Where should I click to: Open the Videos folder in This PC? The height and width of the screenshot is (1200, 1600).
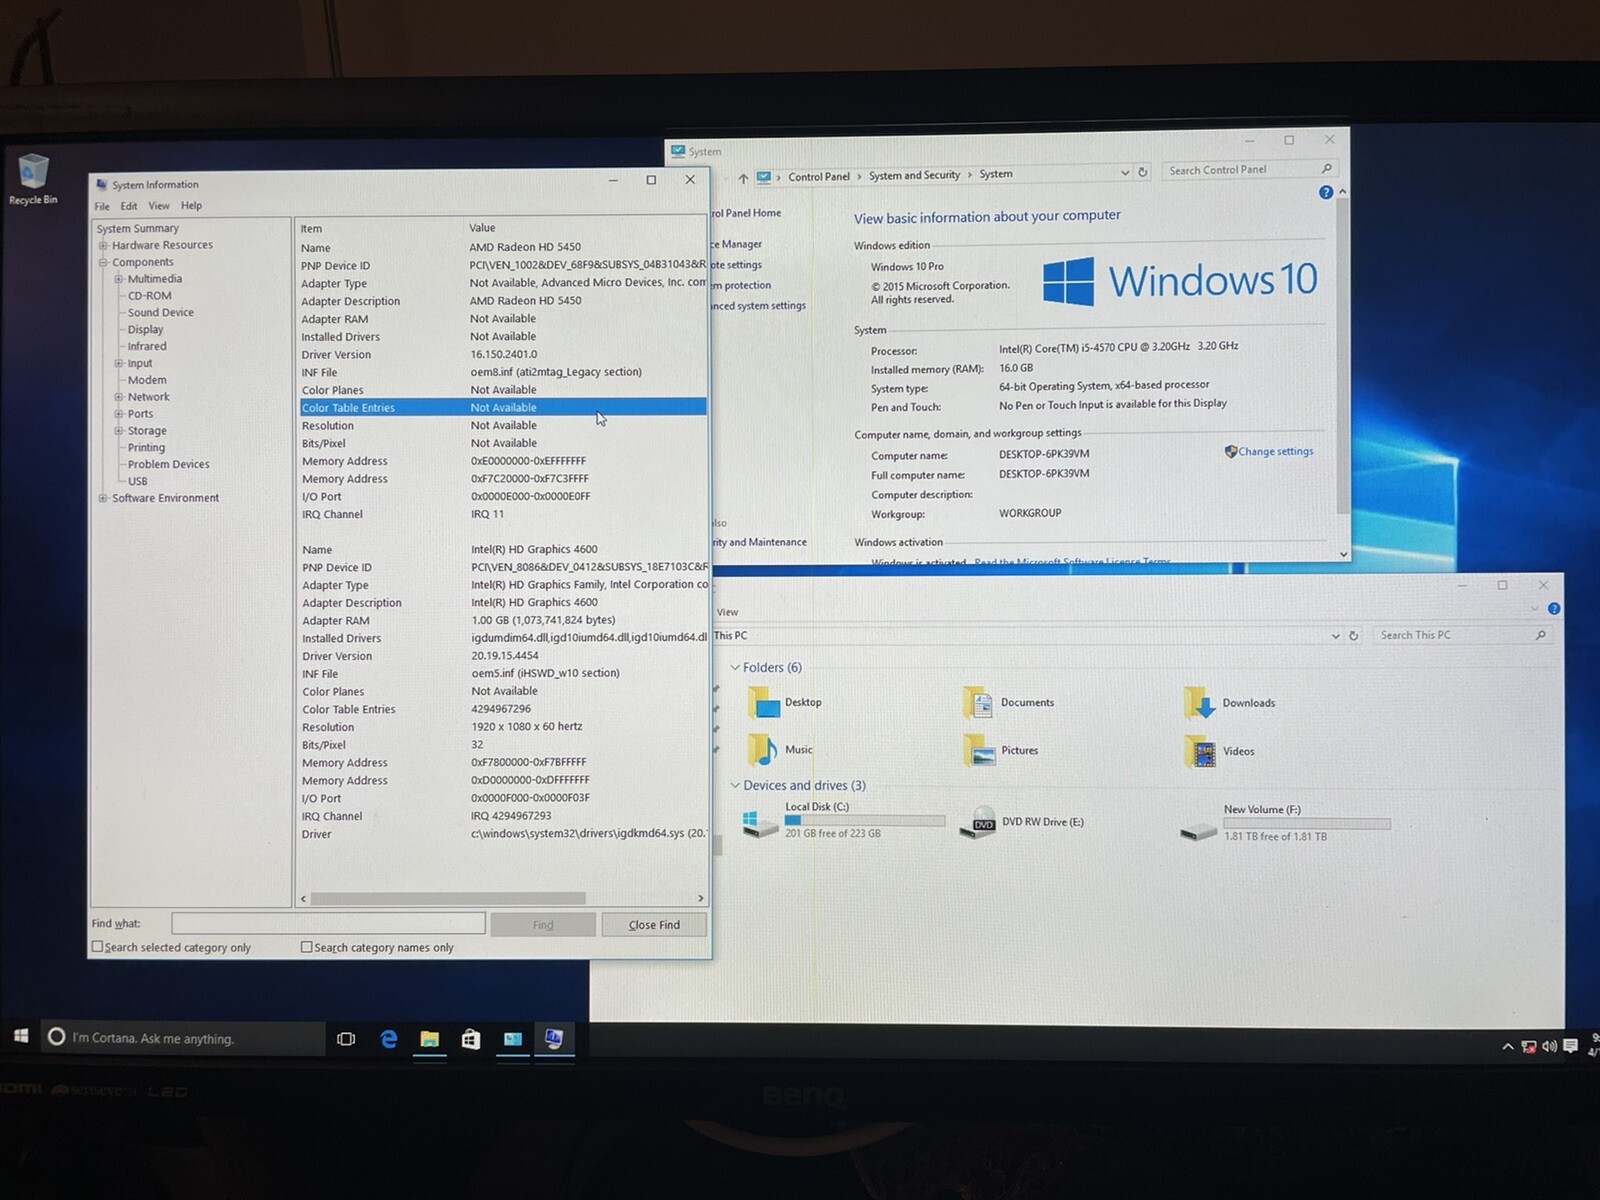[x=1218, y=752]
